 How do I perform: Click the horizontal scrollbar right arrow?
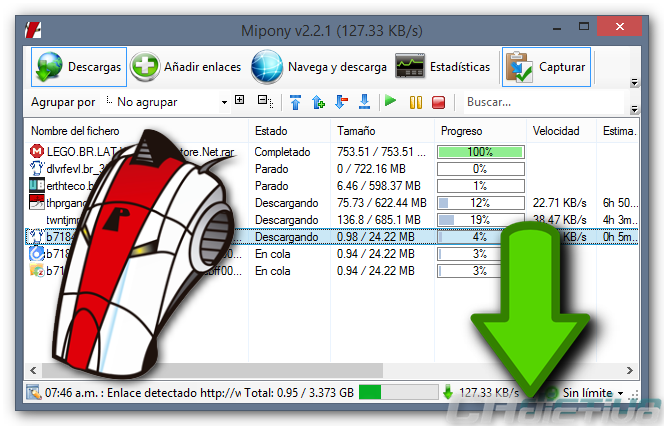point(630,371)
